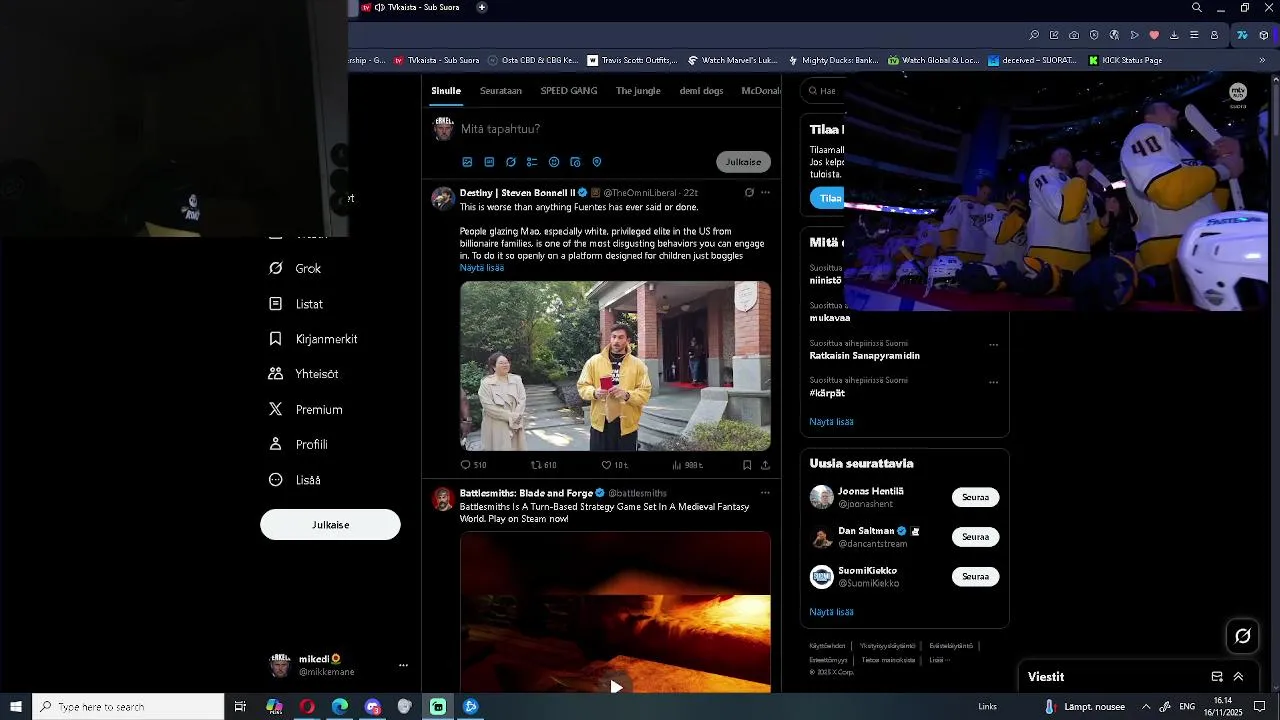This screenshot has height=720, width=1280.
Task: Open the Windows notification center
Action: [1260, 707]
